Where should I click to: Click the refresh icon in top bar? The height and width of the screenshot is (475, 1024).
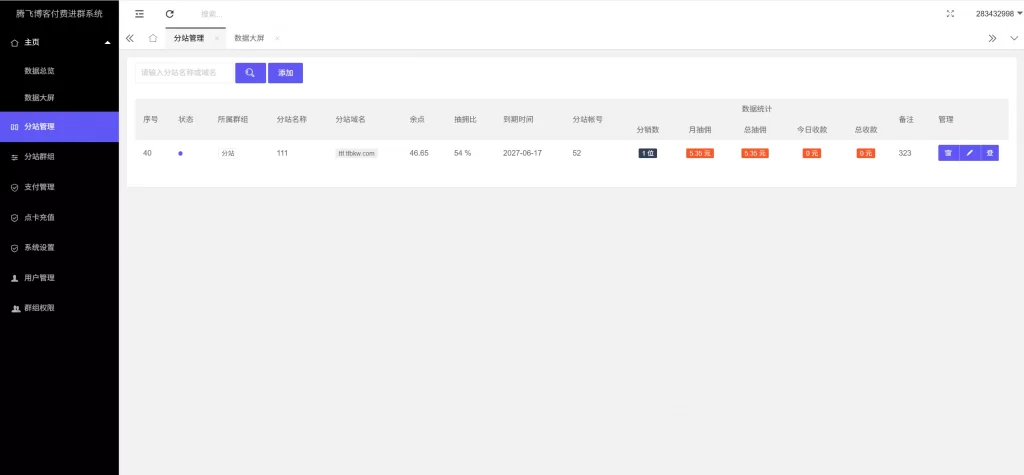point(169,14)
